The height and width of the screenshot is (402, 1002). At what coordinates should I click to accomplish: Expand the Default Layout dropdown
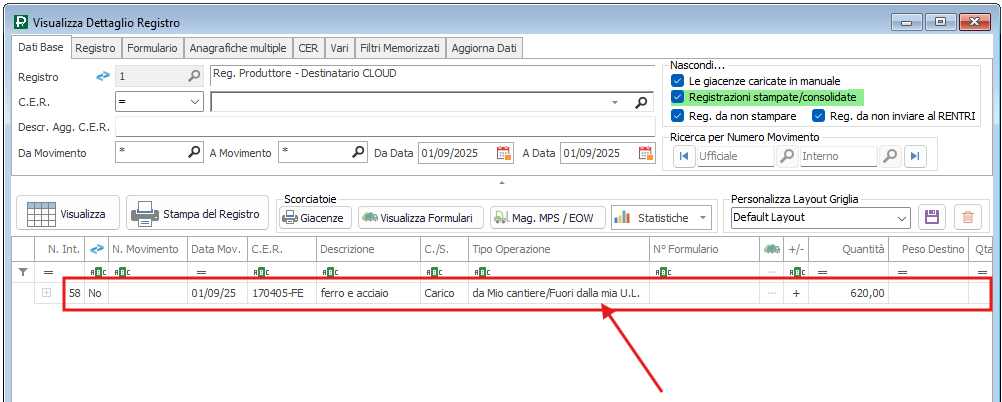click(902, 217)
